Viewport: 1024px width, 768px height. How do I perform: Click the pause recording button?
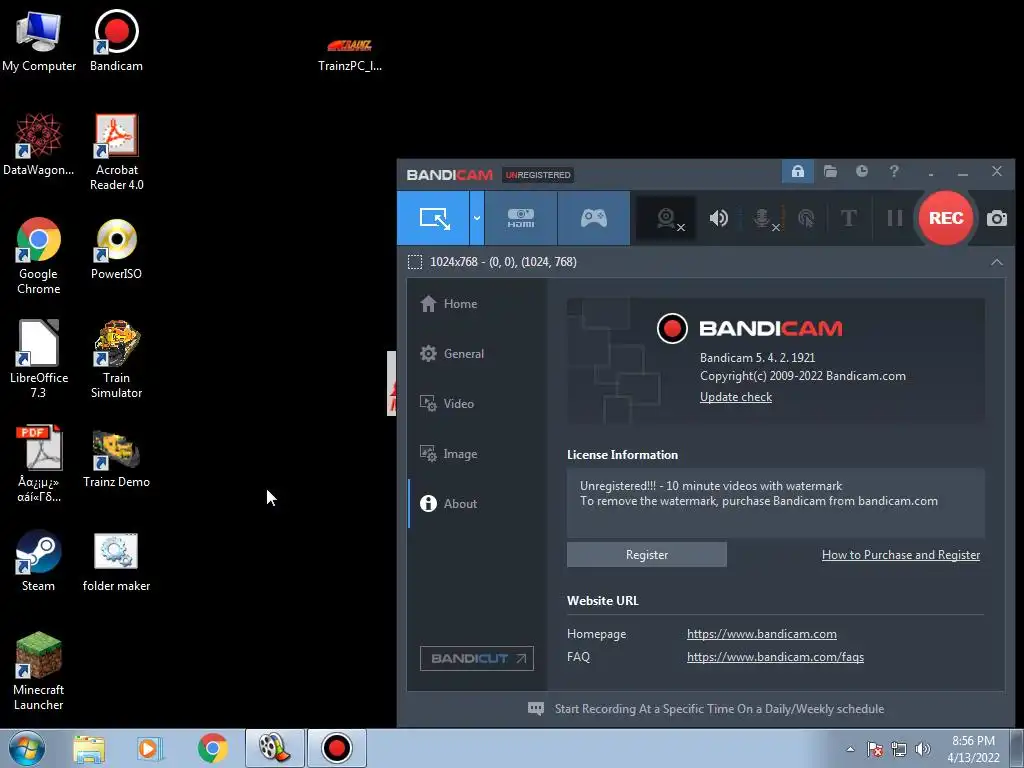895,218
